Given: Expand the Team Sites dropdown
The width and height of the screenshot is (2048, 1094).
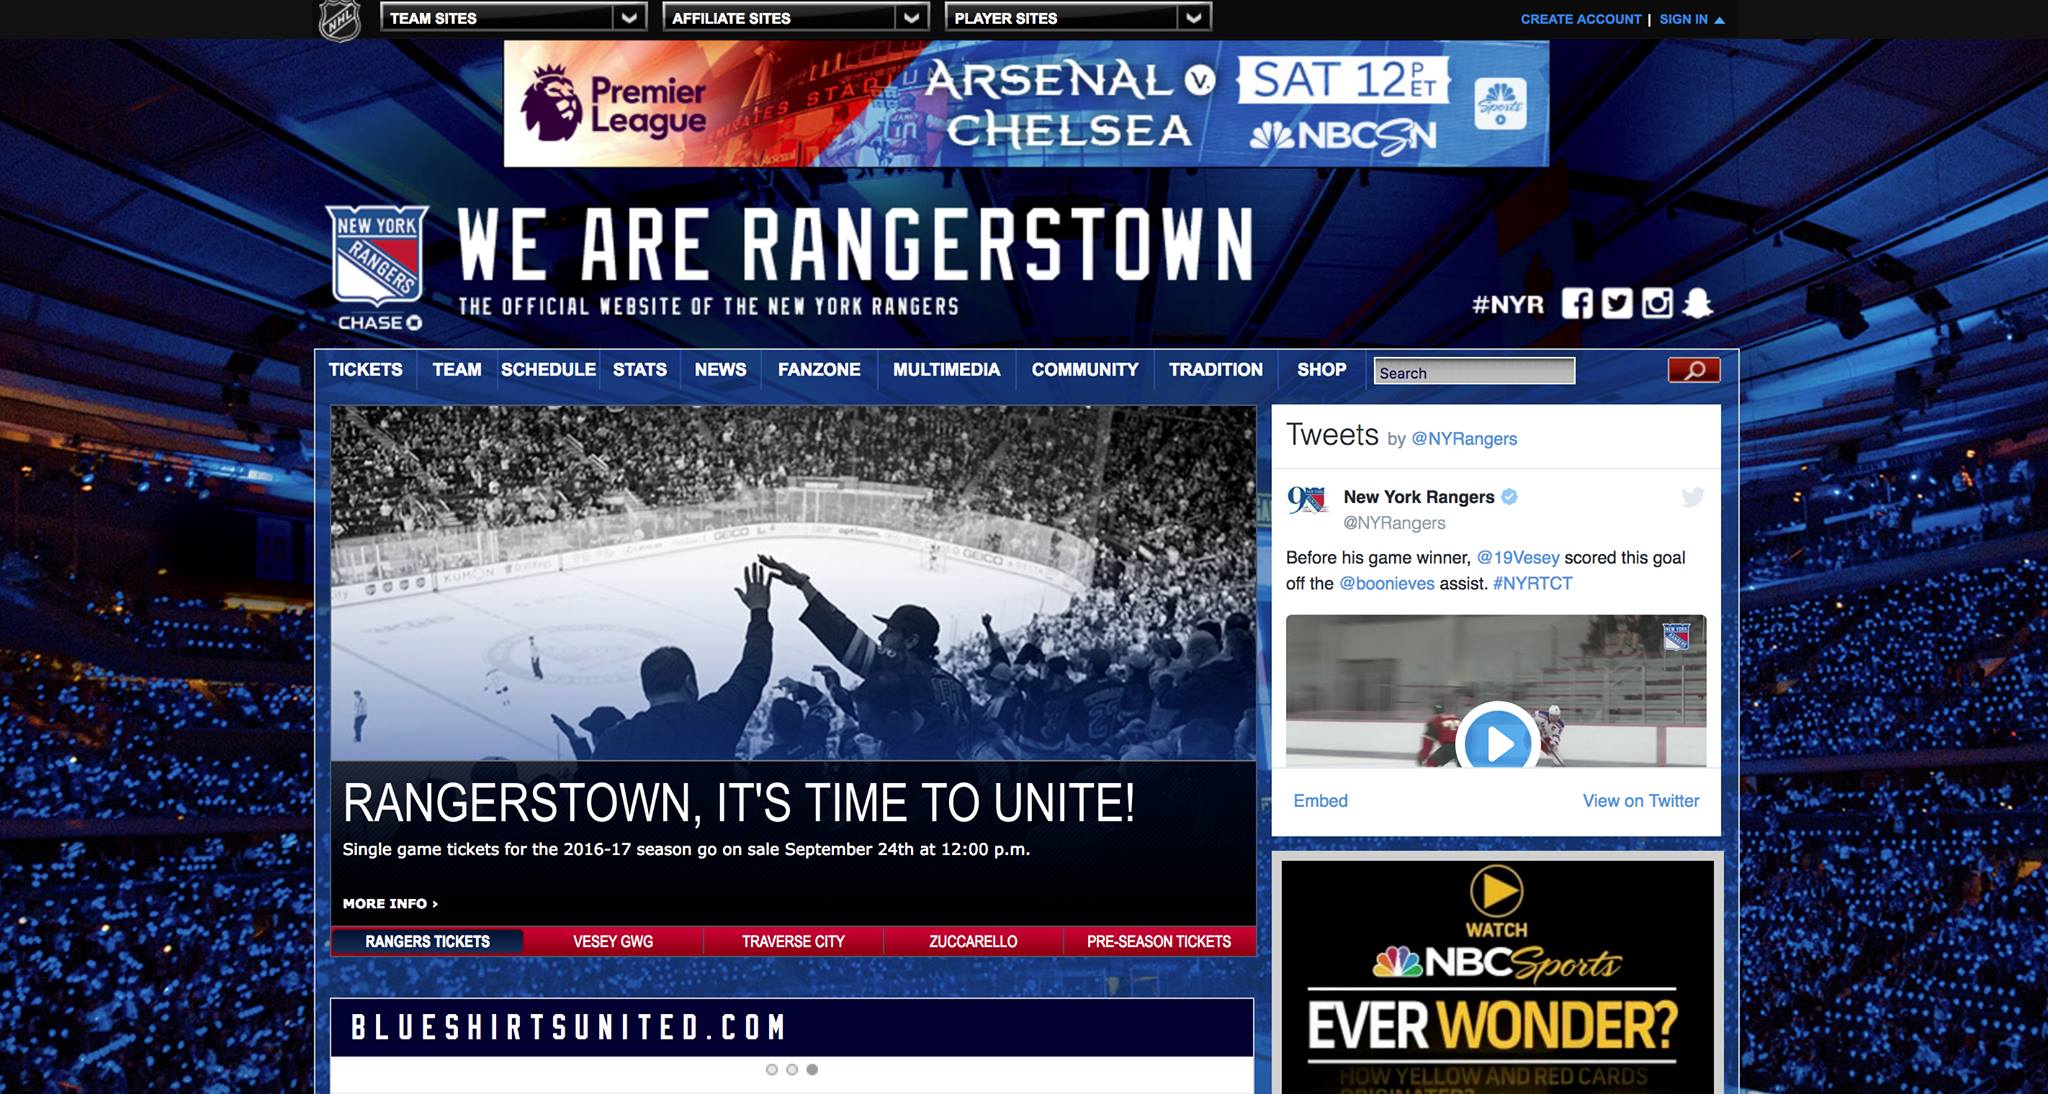Looking at the screenshot, I should coord(513,17).
